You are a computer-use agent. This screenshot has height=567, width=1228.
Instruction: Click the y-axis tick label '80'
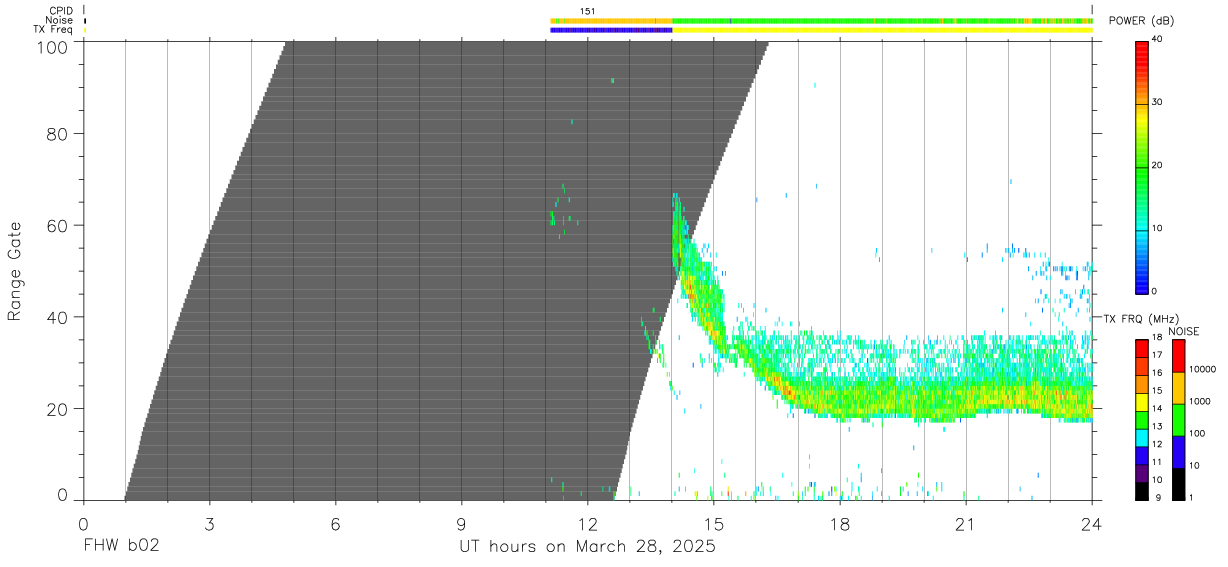click(57, 134)
